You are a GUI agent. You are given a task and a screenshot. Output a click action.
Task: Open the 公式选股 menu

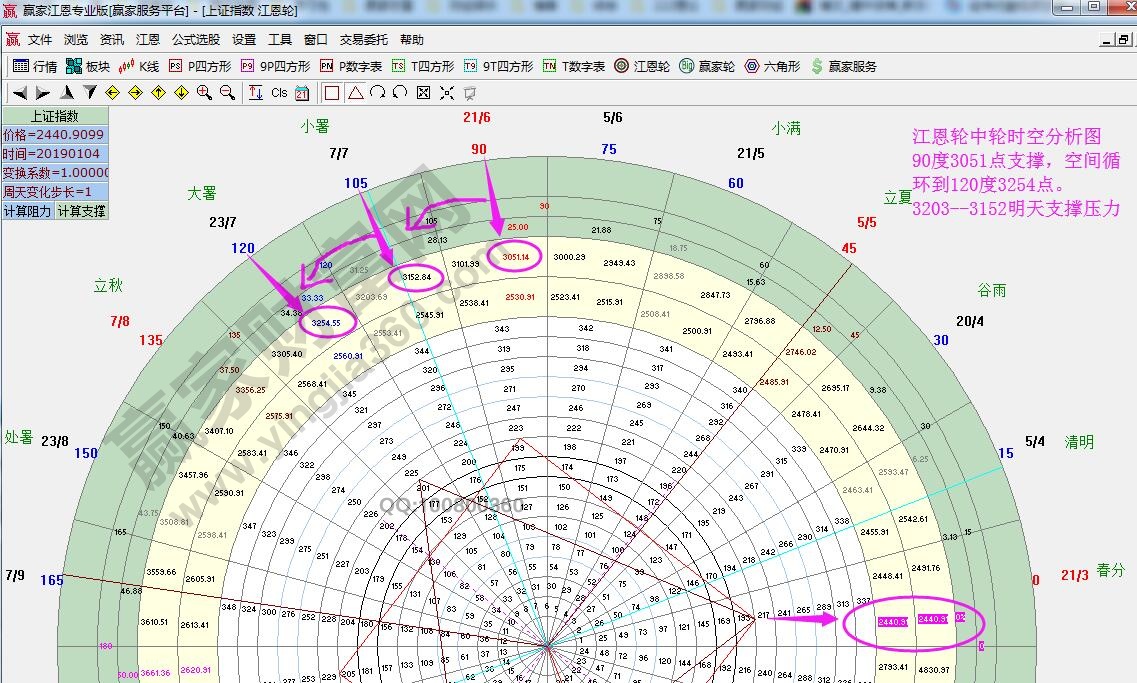click(196, 40)
